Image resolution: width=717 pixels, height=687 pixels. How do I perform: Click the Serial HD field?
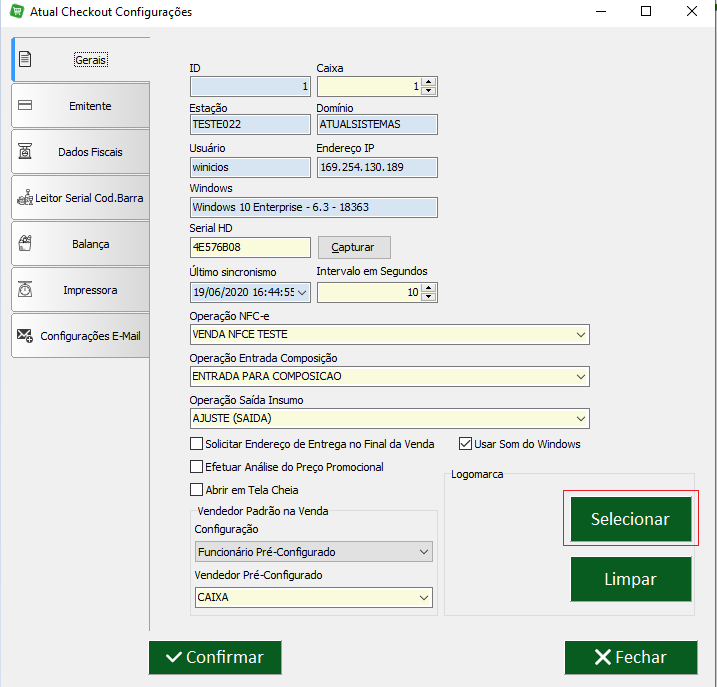pyautogui.click(x=250, y=247)
